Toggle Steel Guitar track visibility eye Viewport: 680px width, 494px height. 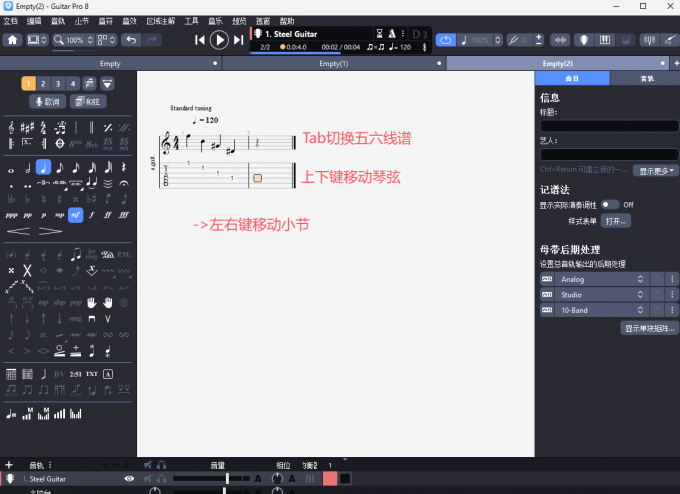pyautogui.click(x=129, y=479)
